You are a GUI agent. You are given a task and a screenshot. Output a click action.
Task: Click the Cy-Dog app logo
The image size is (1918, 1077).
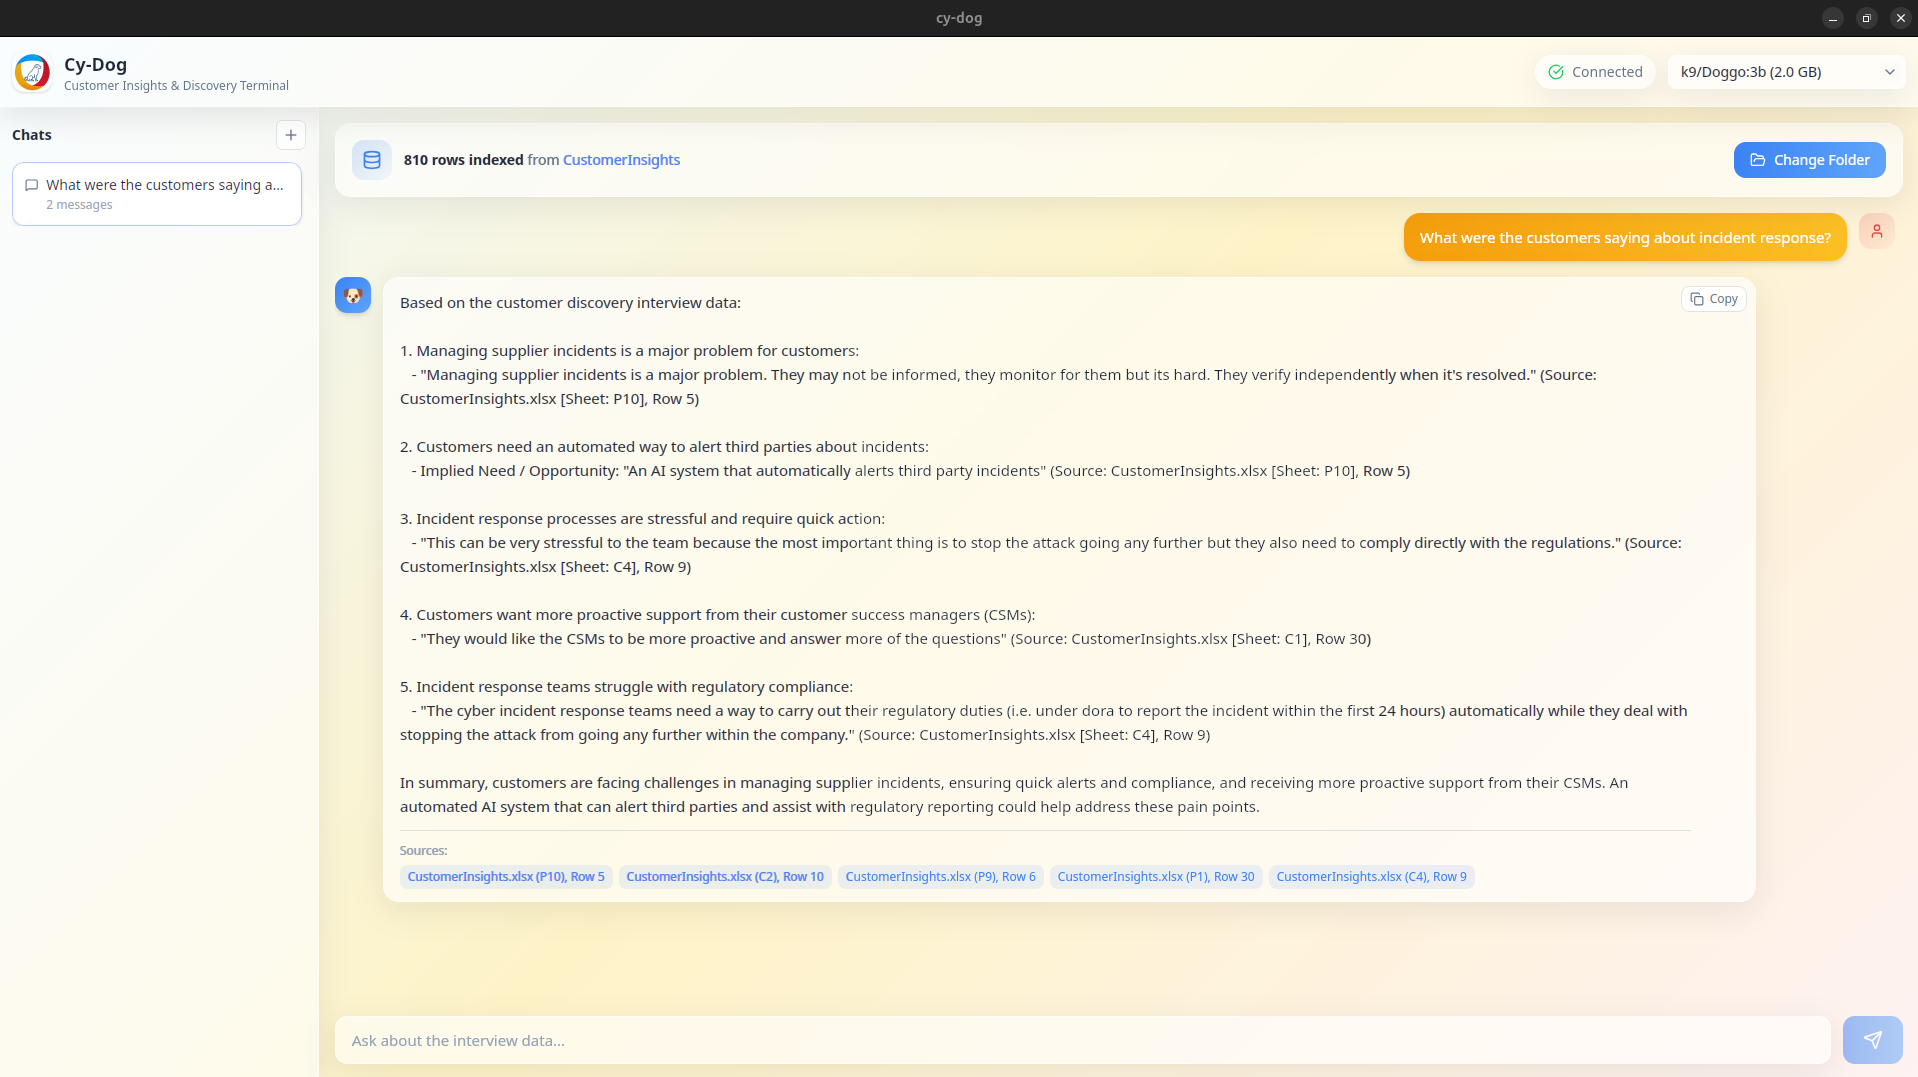click(32, 73)
